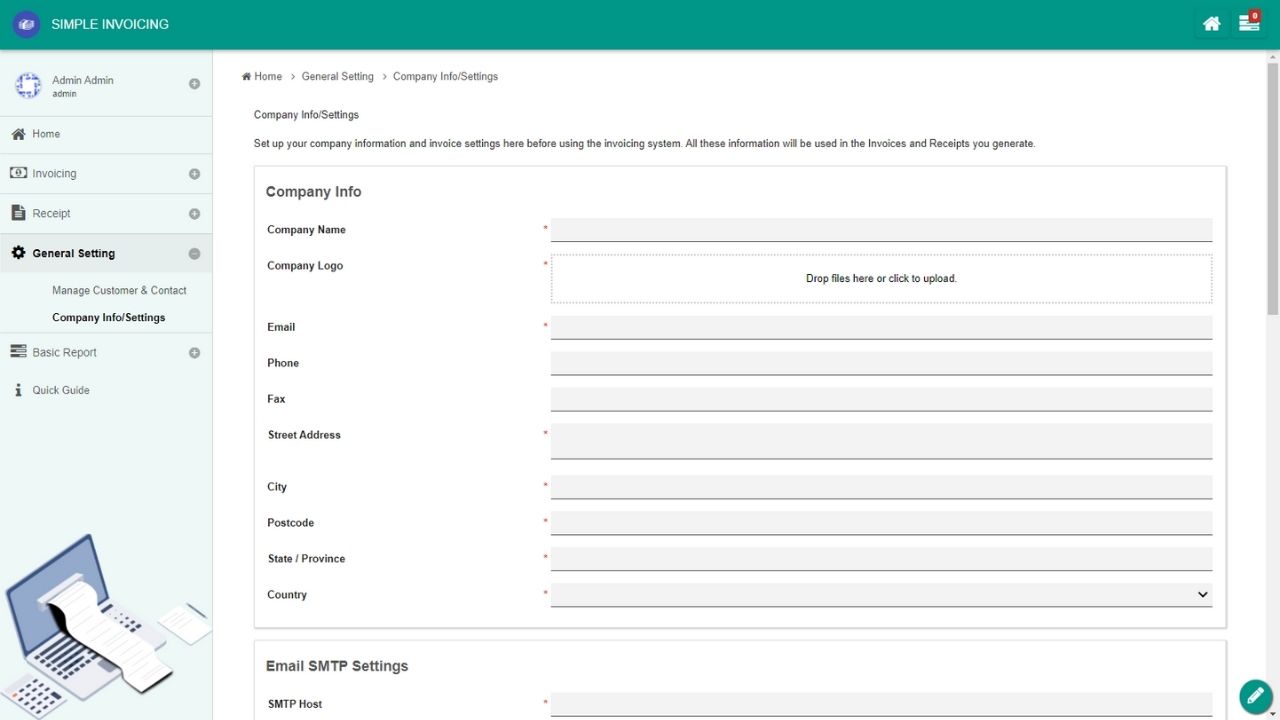Open the notifications icon with red badge
The width and height of the screenshot is (1280, 720).
click(x=1248, y=23)
